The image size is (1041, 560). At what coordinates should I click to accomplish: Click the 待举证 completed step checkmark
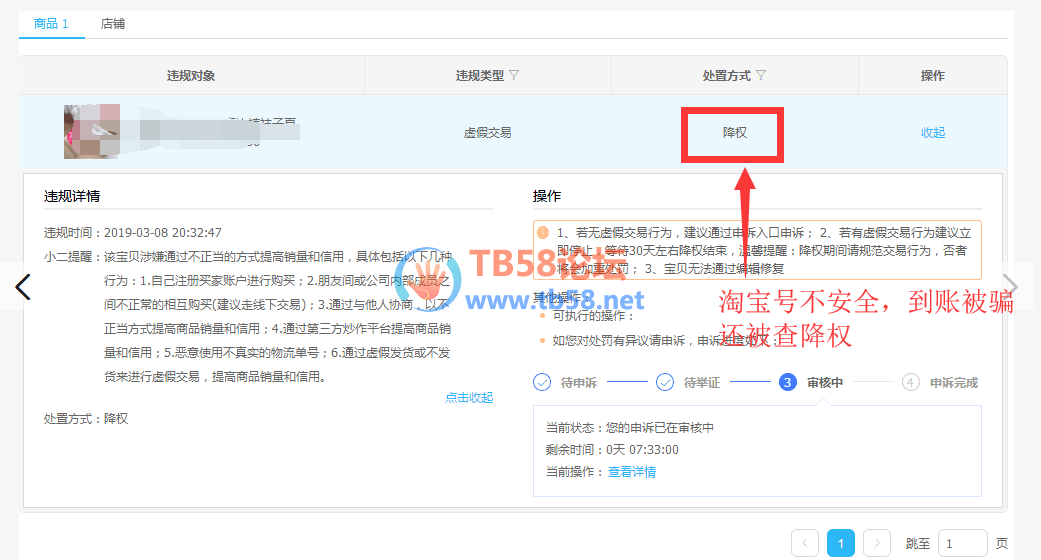click(665, 382)
